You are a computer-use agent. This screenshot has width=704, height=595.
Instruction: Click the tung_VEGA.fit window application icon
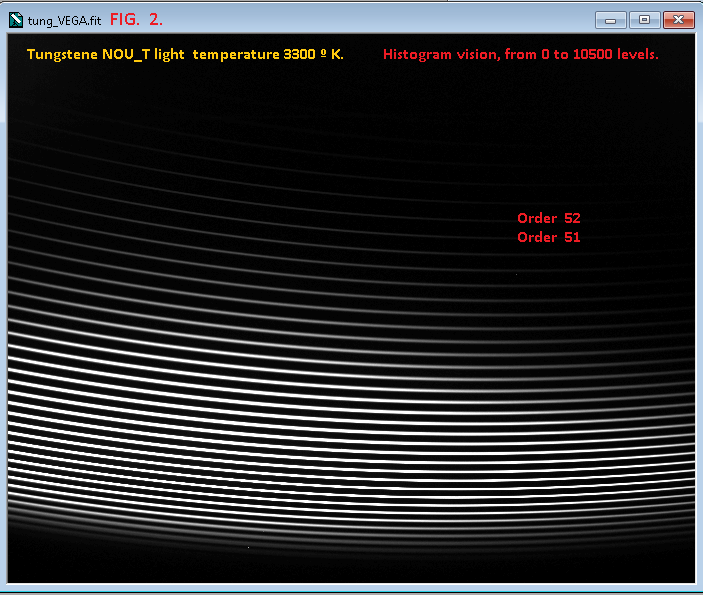[16, 20]
